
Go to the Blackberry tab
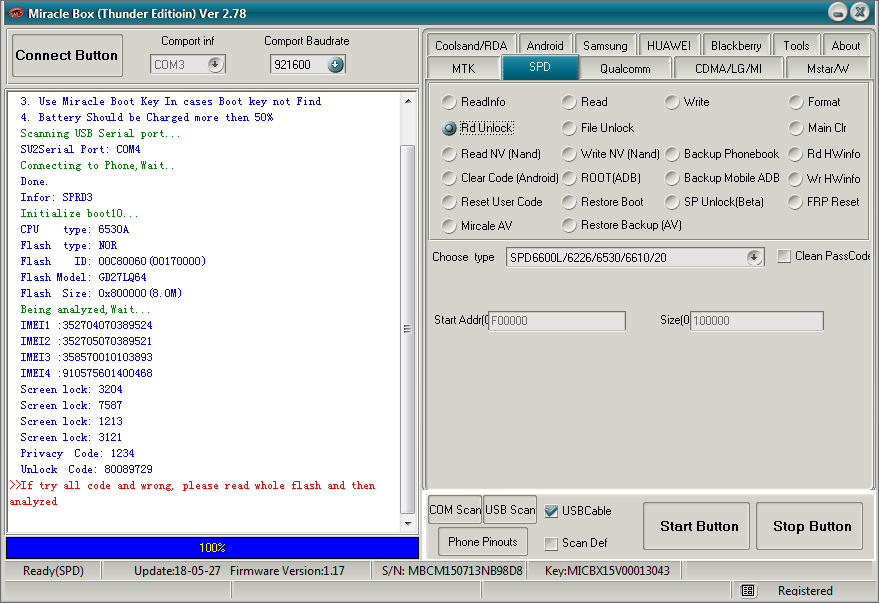tap(736, 45)
